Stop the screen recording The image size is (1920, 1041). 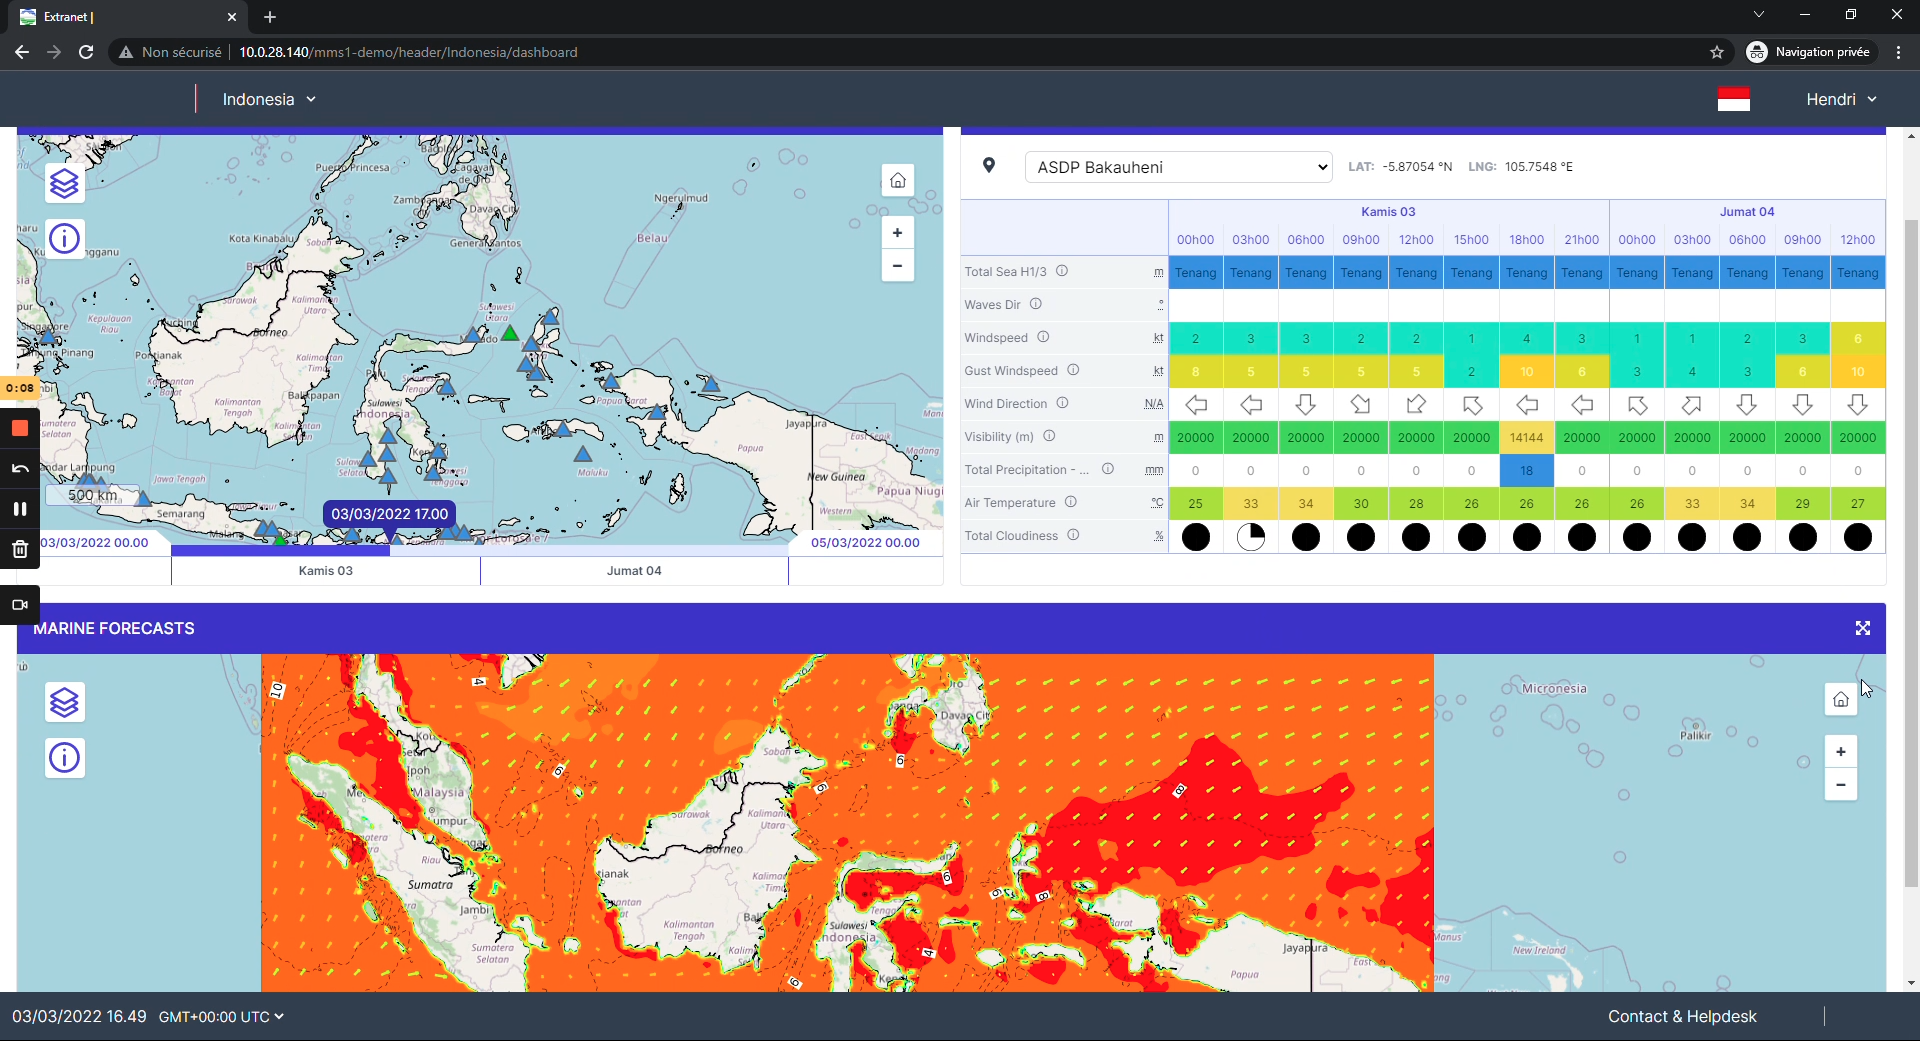tap(20, 428)
